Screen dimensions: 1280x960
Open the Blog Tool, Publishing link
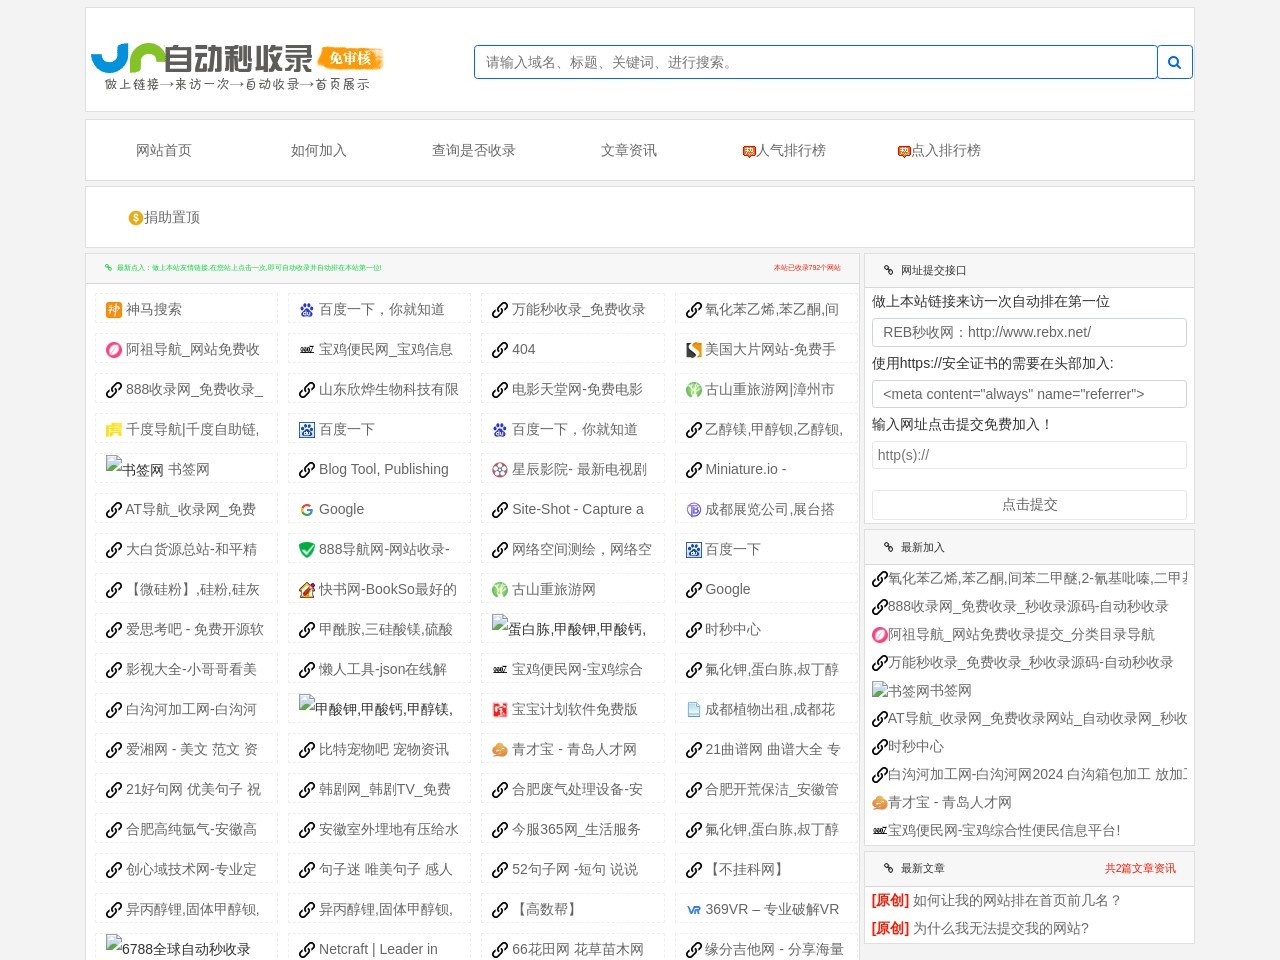(x=383, y=470)
